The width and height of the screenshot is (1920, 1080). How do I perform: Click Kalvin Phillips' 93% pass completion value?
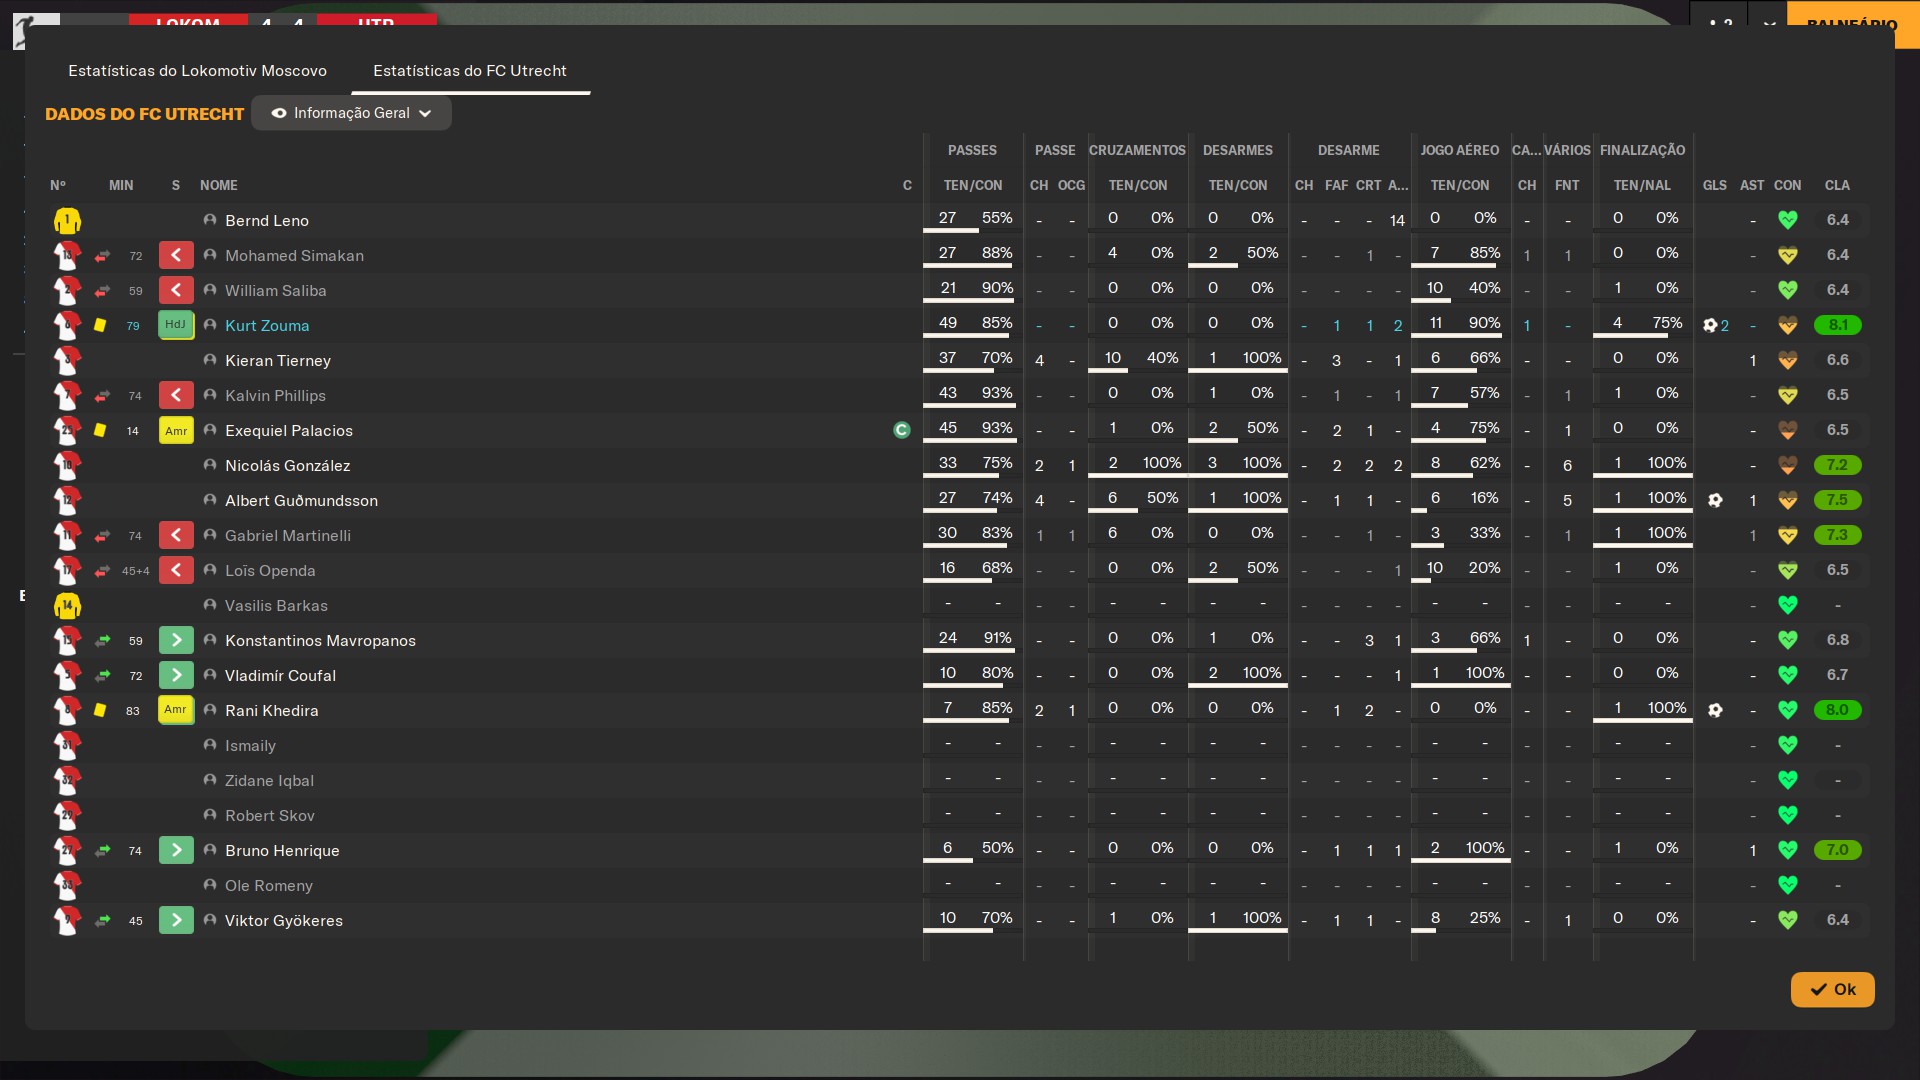click(x=997, y=393)
